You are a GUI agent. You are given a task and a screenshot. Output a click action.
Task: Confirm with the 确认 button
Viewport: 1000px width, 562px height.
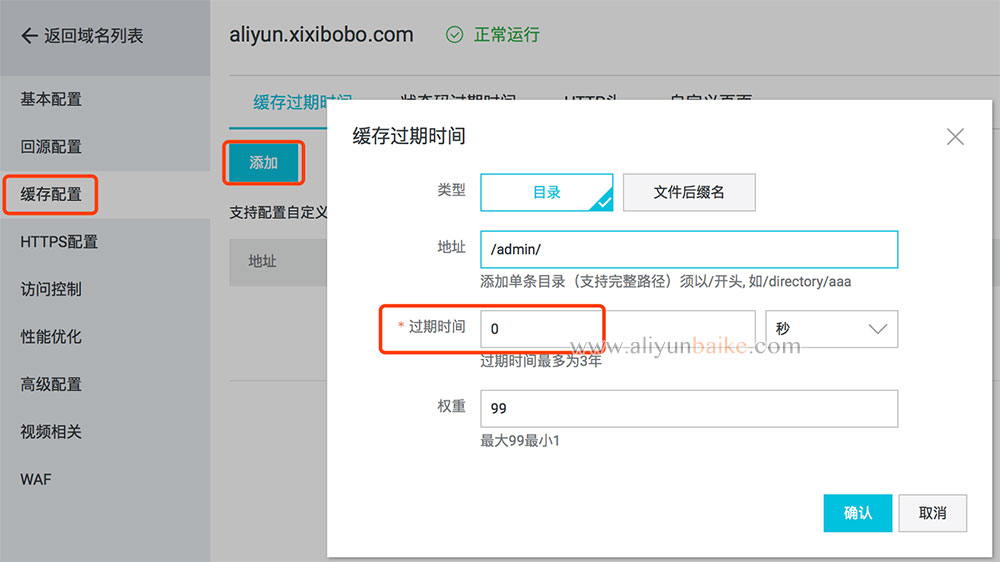(x=858, y=513)
